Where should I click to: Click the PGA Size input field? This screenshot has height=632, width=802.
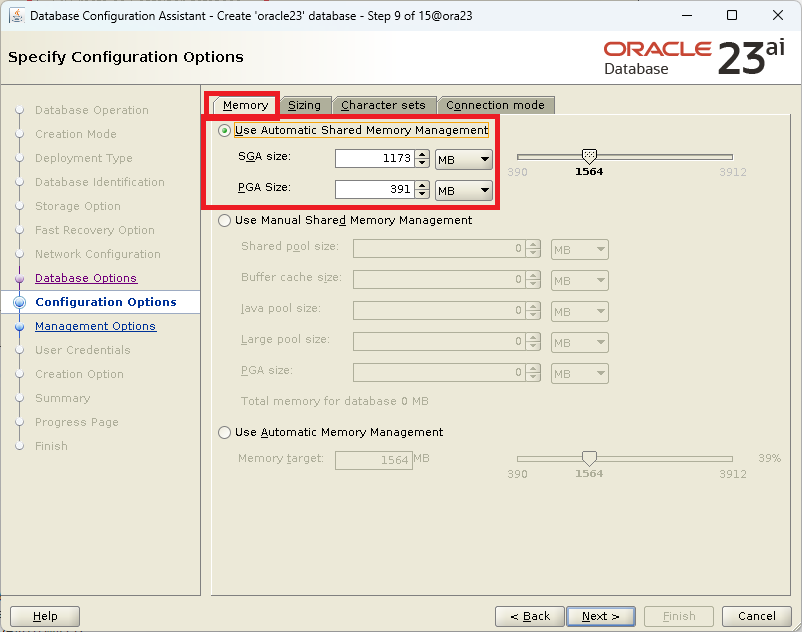pyautogui.click(x=375, y=189)
